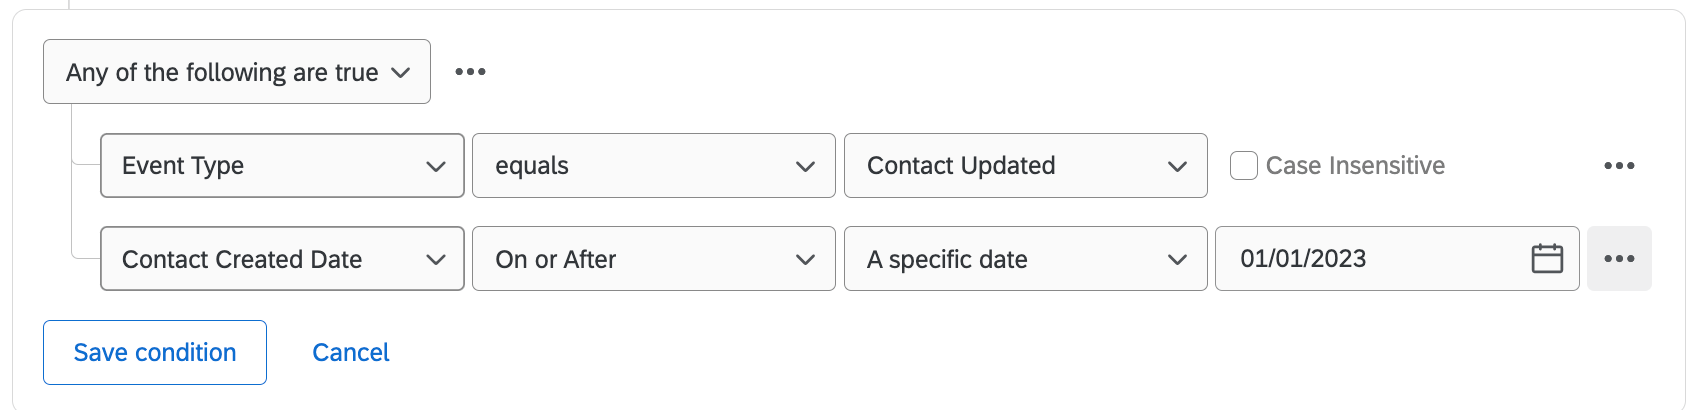Image resolution: width=1699 pixels, height=410 pixels.
Task: Click Save condition button
Action: [155, 352]
